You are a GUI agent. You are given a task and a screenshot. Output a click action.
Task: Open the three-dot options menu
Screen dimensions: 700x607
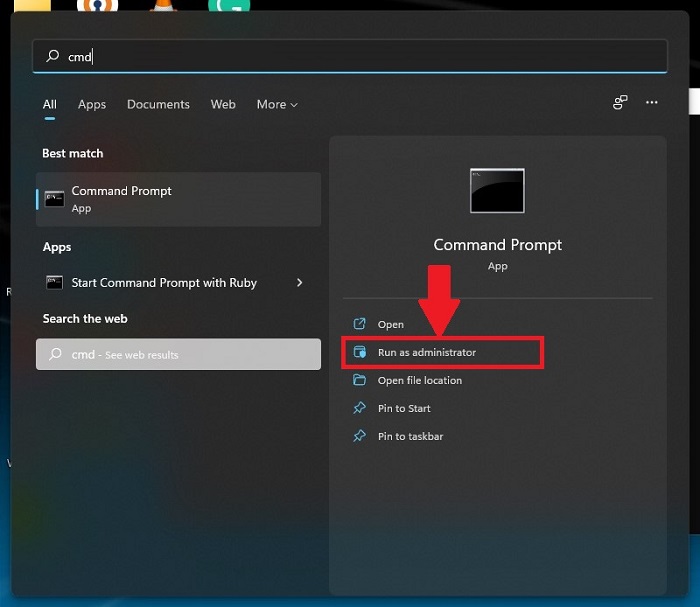(x=651, y=102)
